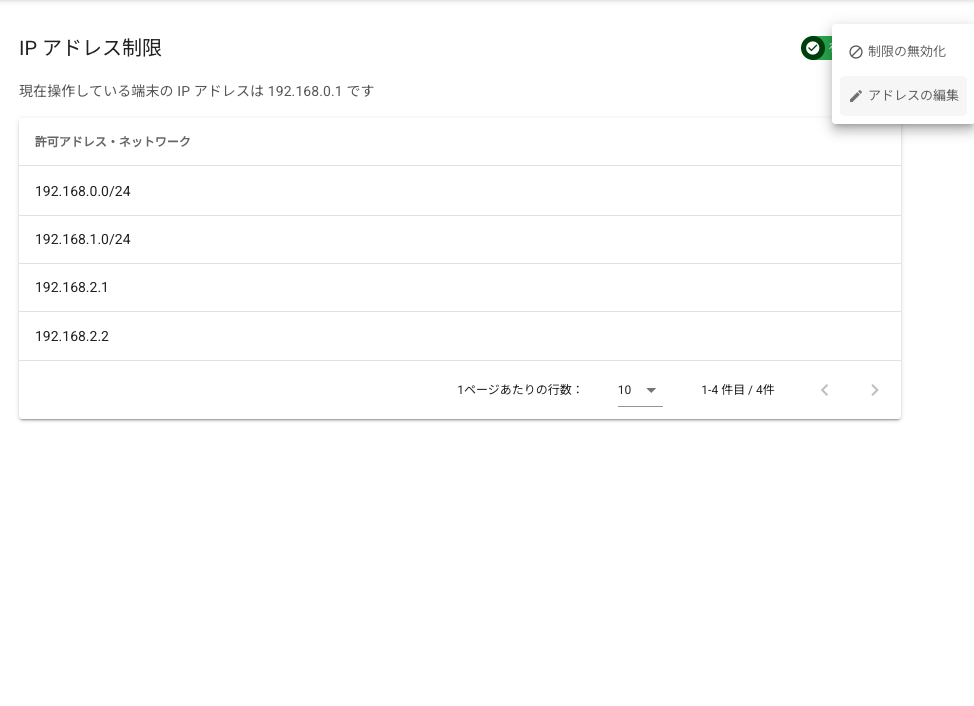974x706 pixels.
Task: Click the prohibit icon beside 制限の無効化
Action: (x=856, y=52)
